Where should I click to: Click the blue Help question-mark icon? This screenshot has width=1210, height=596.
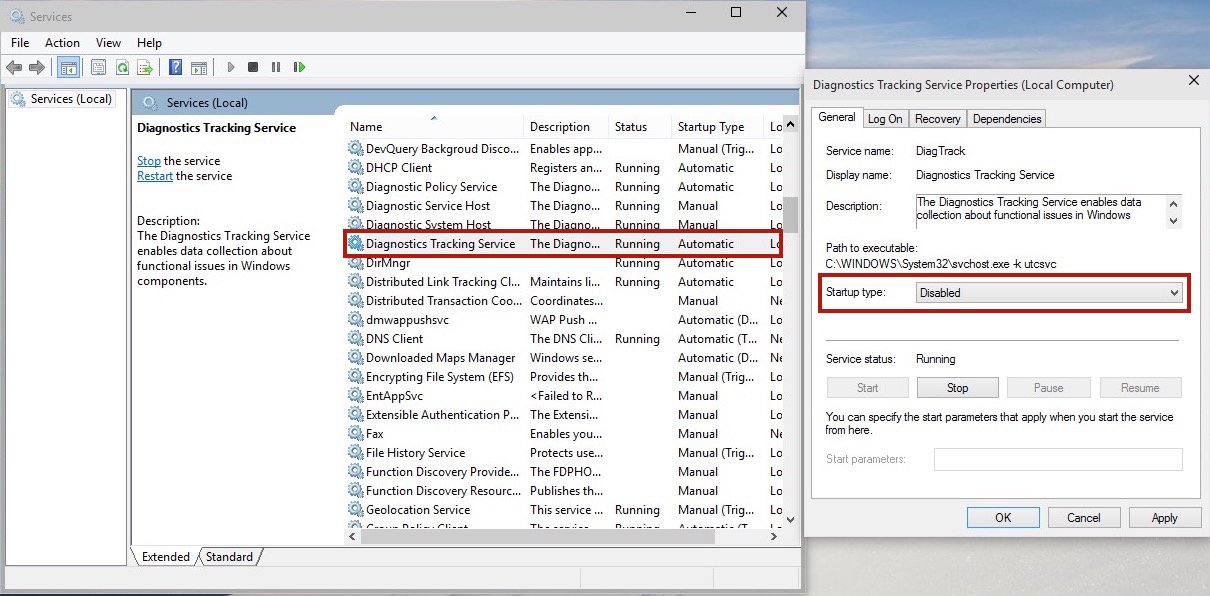coord(175,68)
